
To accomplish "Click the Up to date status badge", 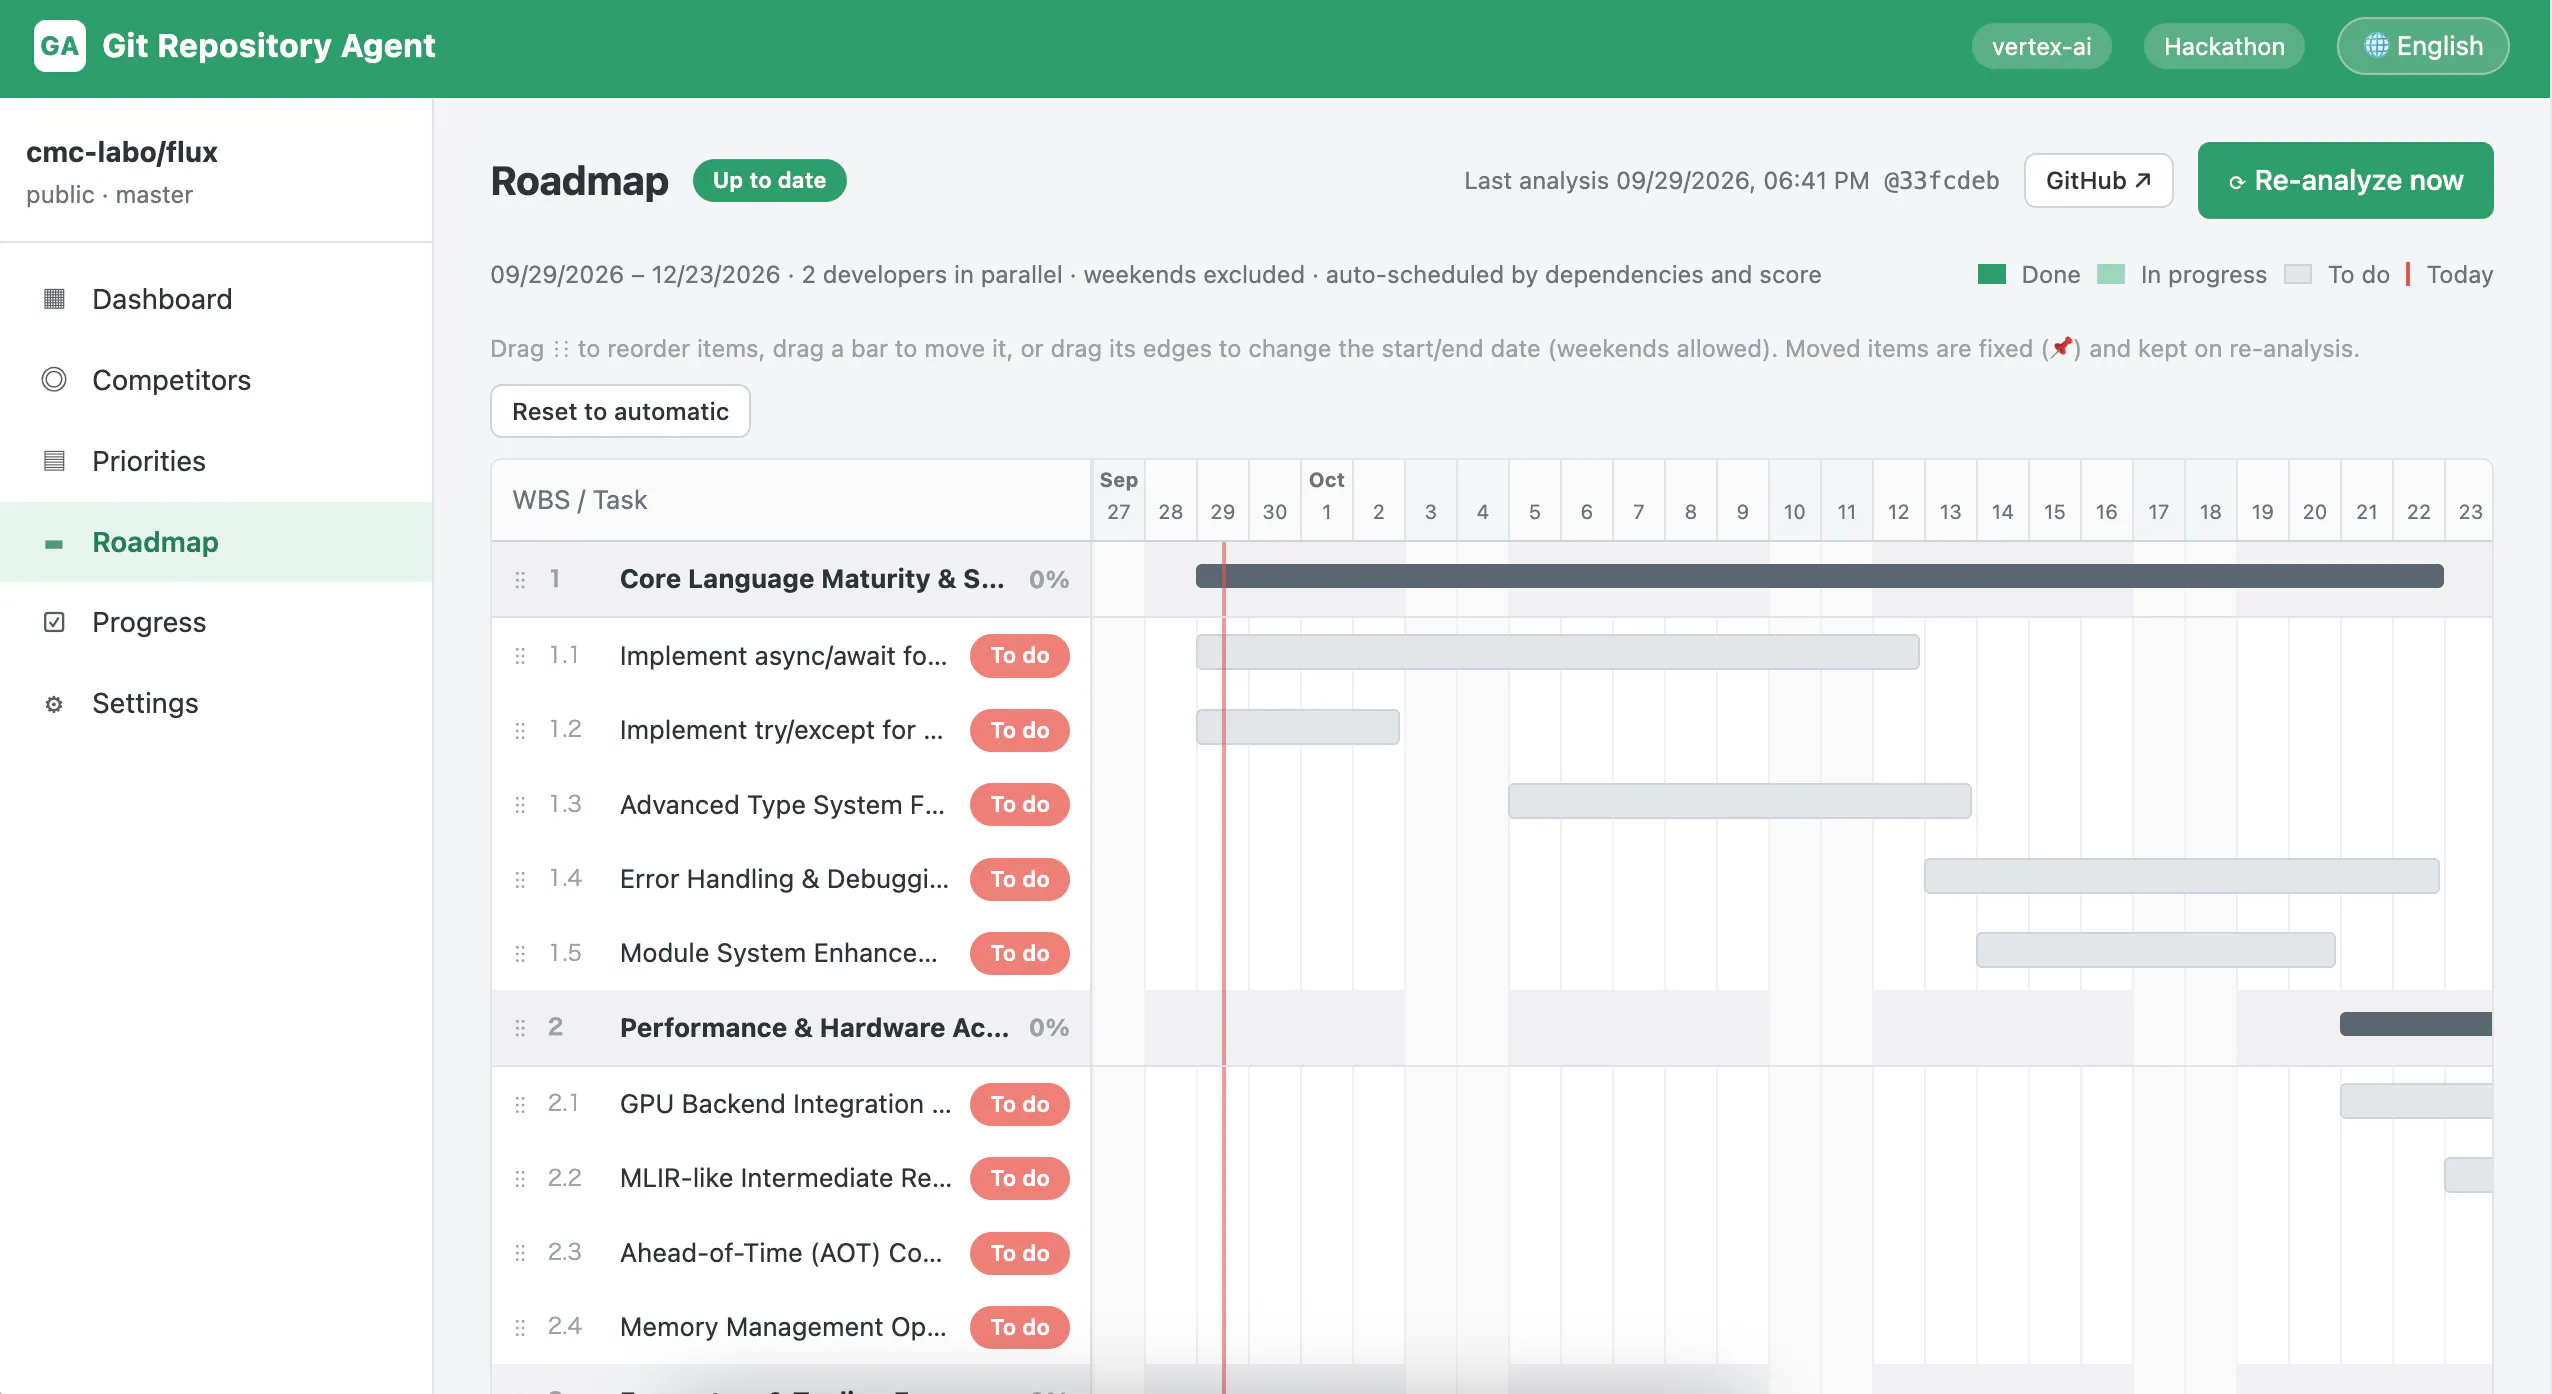I will coord(769,181).
